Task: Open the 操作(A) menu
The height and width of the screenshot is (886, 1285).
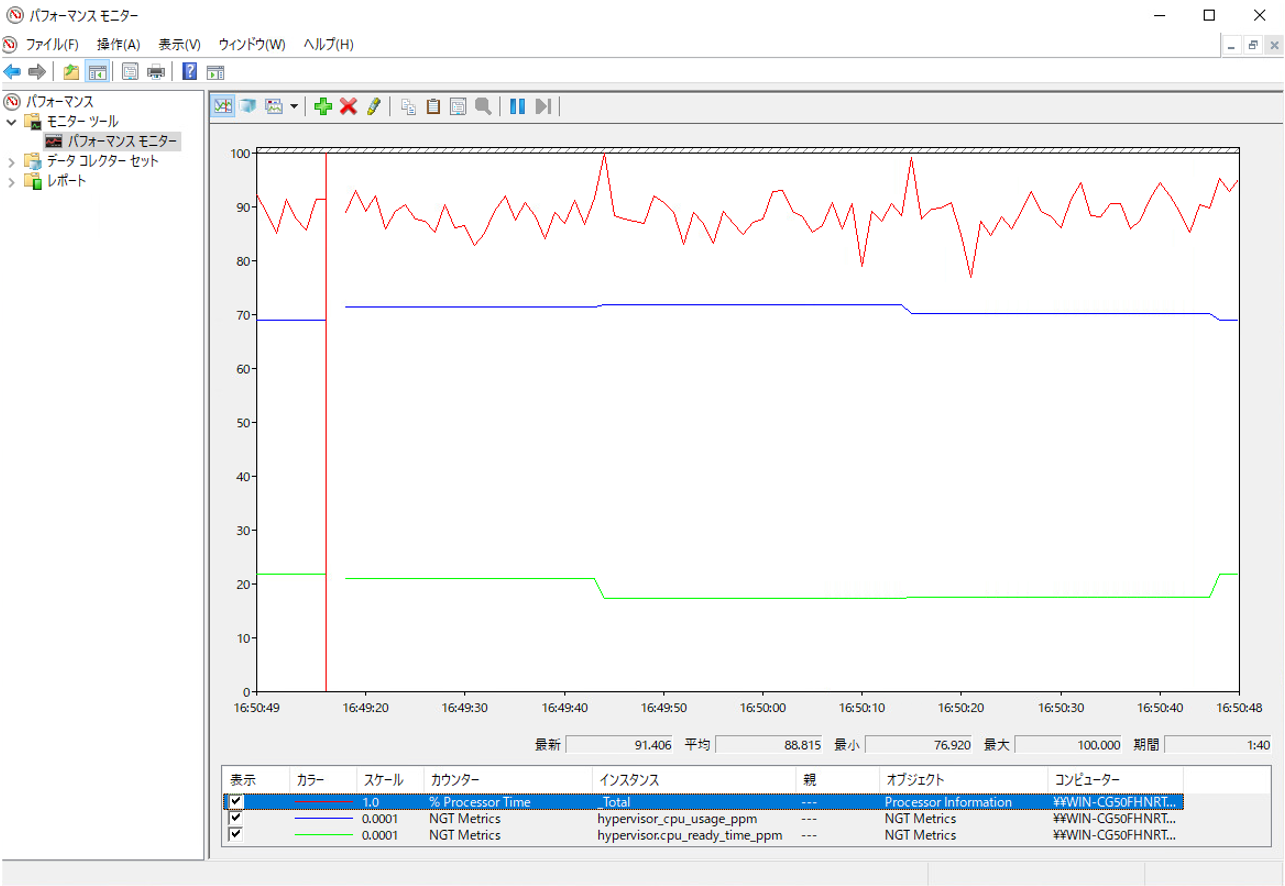Action: [x=118, y=45]
